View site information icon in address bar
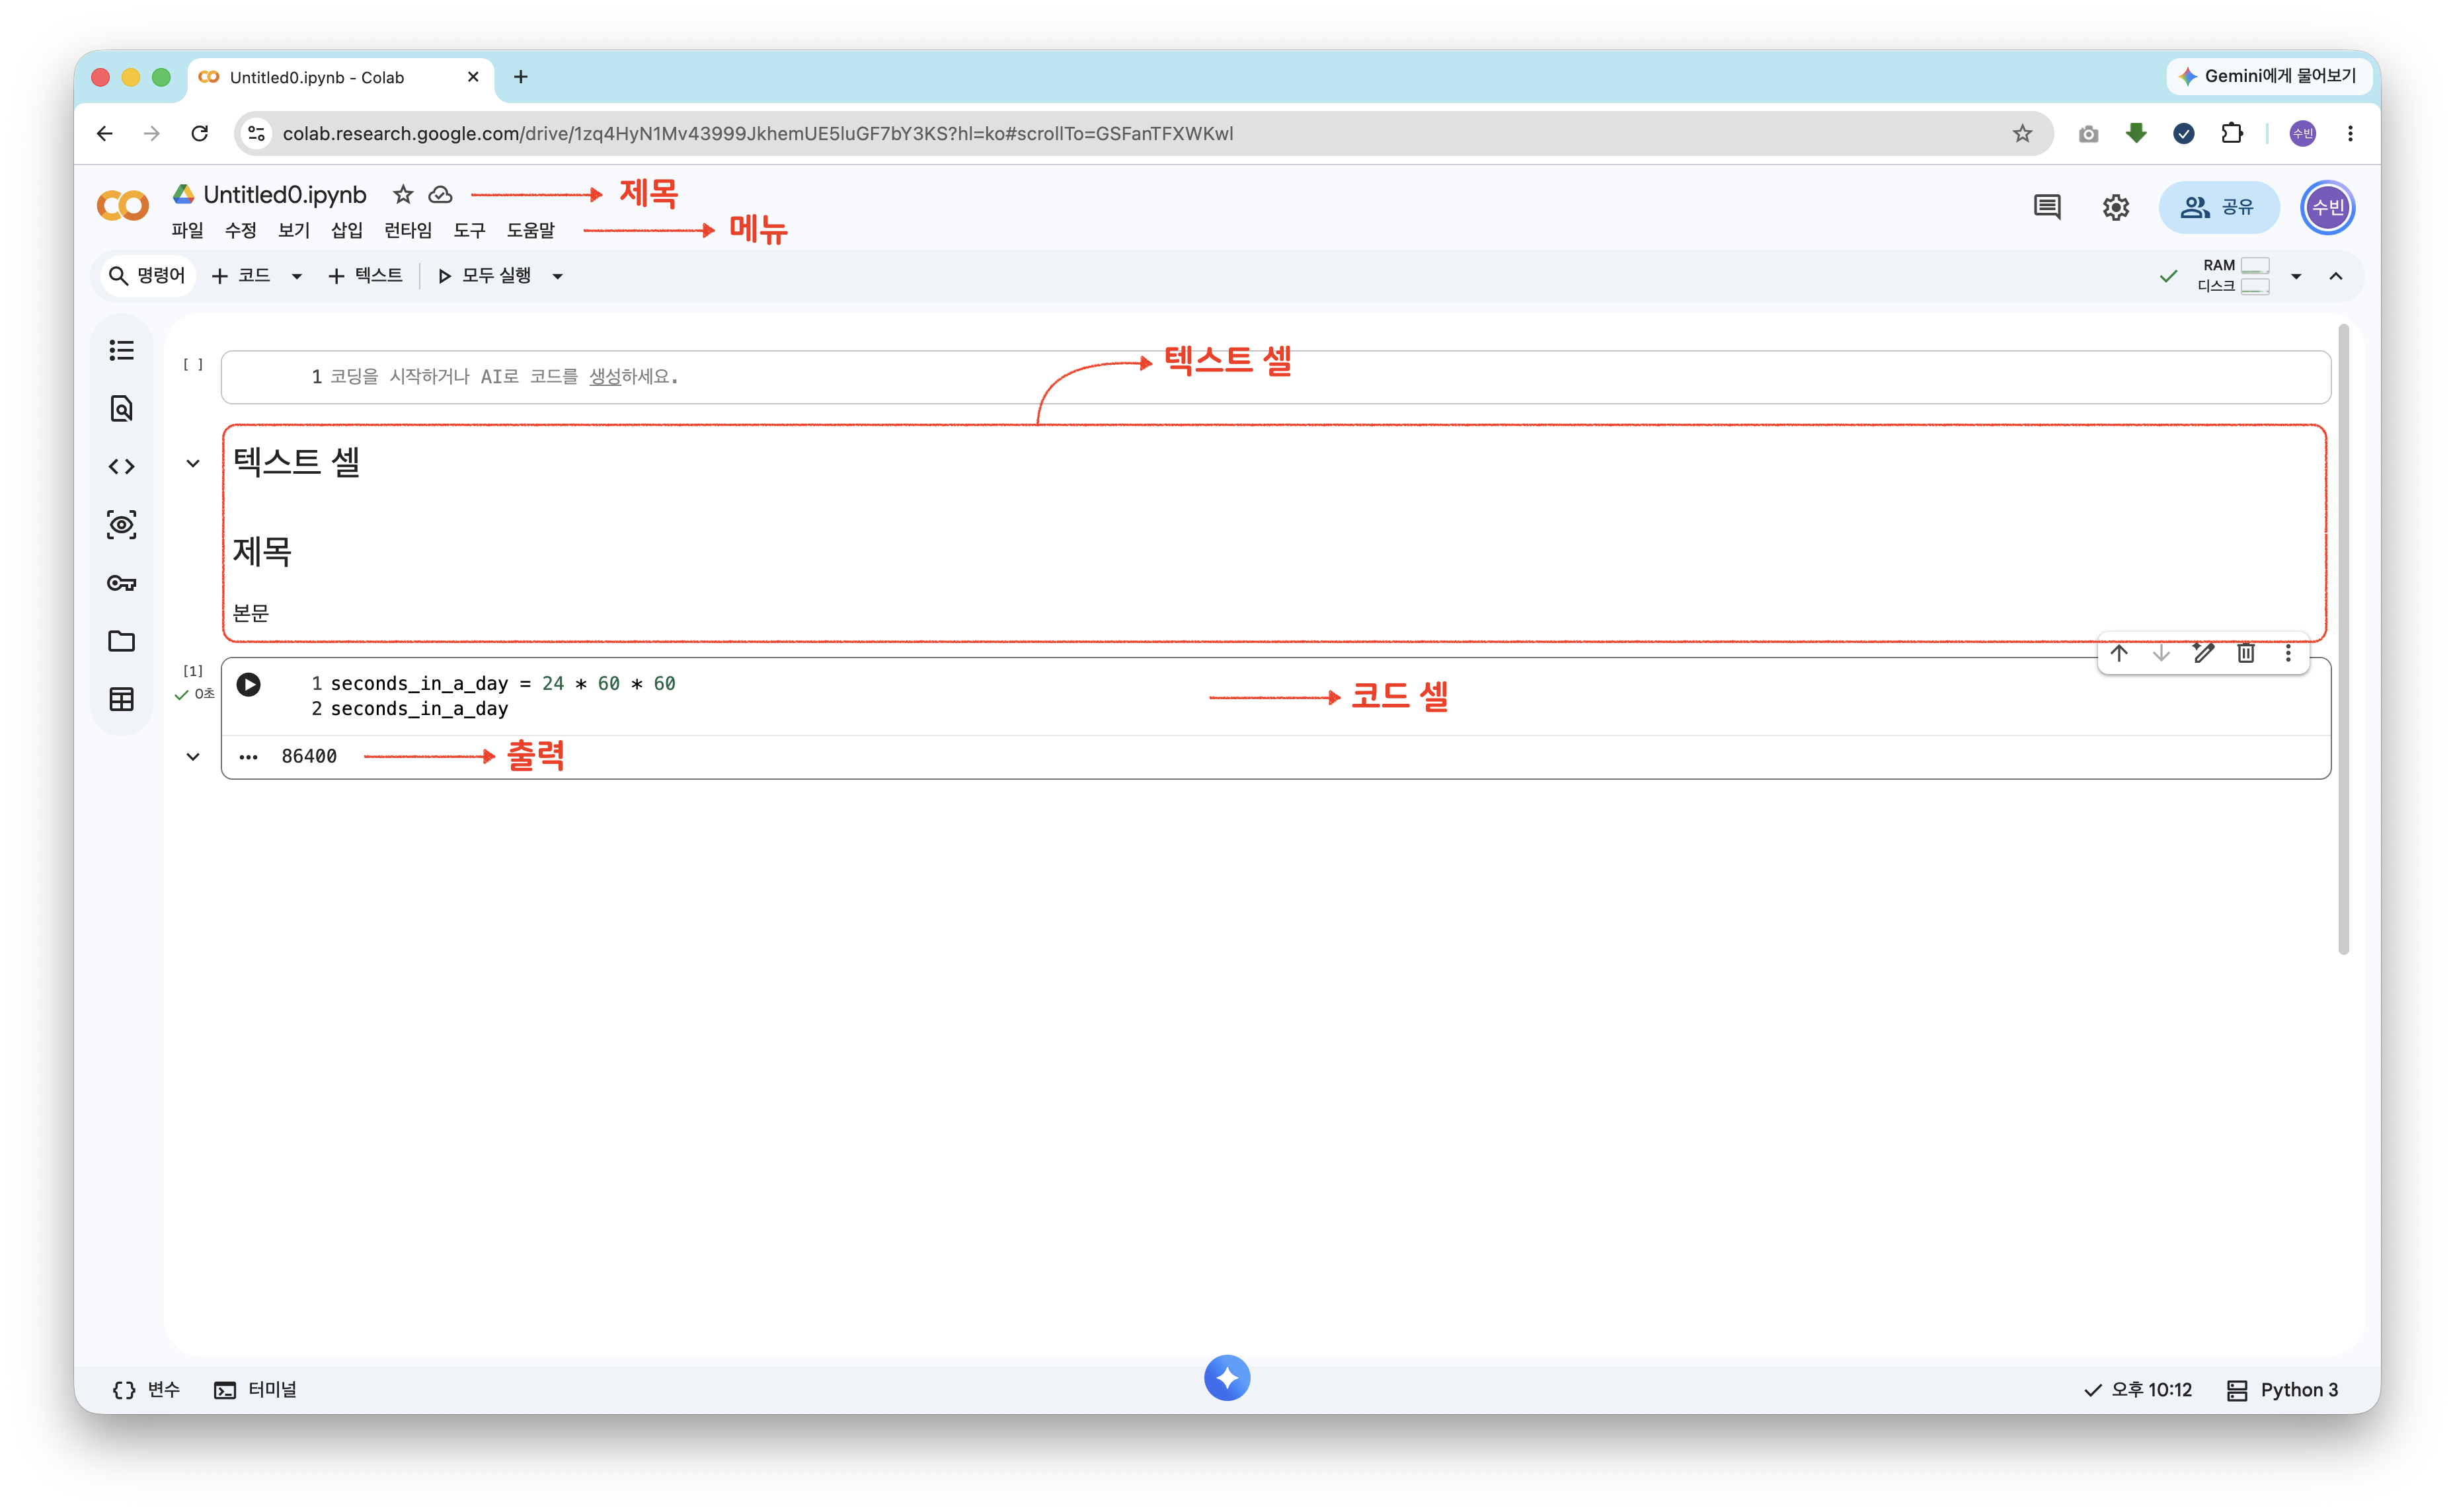The height and width of the screenshot is (1512, 2455). click(256, 133)
